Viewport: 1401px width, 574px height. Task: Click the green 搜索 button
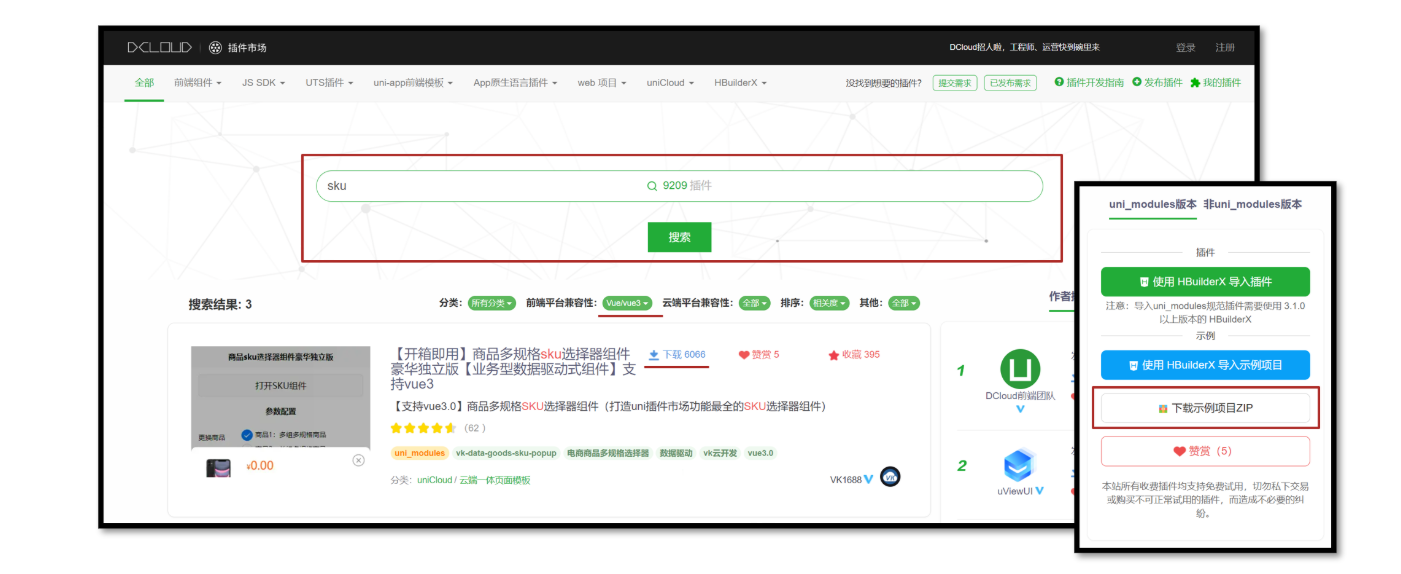pos(679,237)
